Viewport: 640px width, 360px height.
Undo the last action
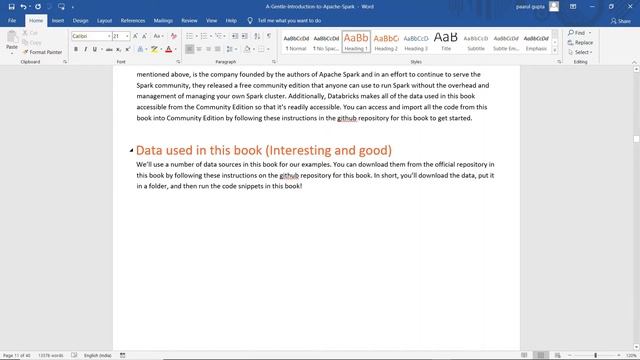(x=23, y=7)
